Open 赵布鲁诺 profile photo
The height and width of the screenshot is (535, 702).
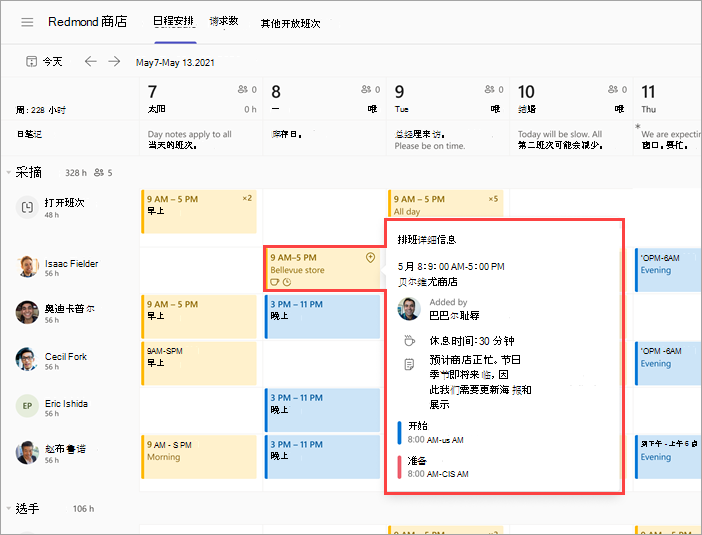27,453
